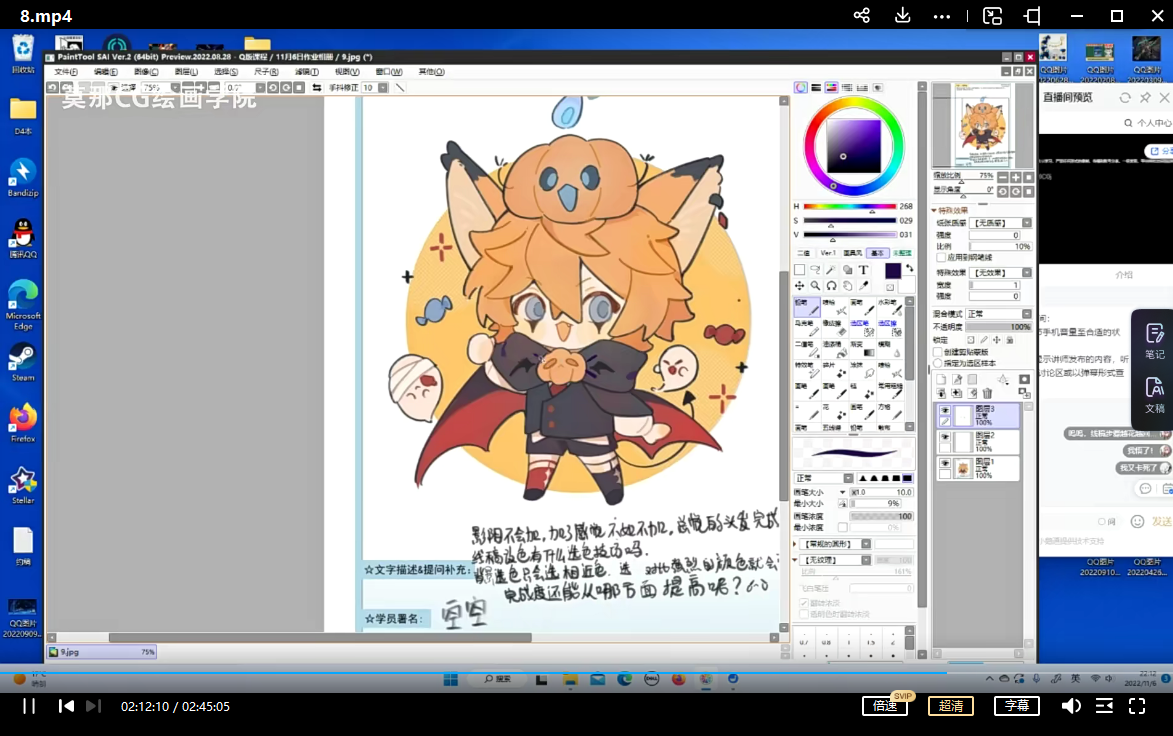Select the 马克笔 marker brush
This screenshot has width=1173, height=736.
click(x=806, y=328)
